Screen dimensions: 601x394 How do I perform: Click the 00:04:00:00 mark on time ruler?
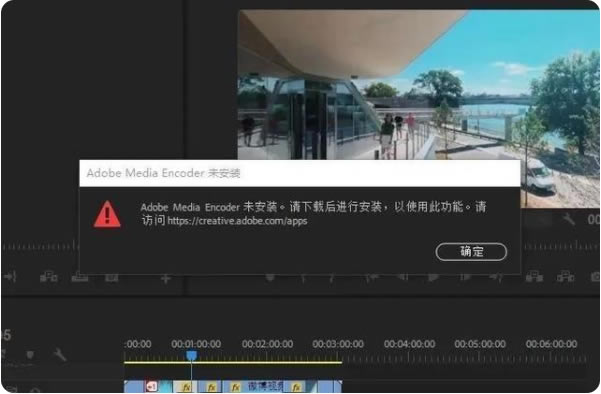pyautogui.click(x=409, y=344)
